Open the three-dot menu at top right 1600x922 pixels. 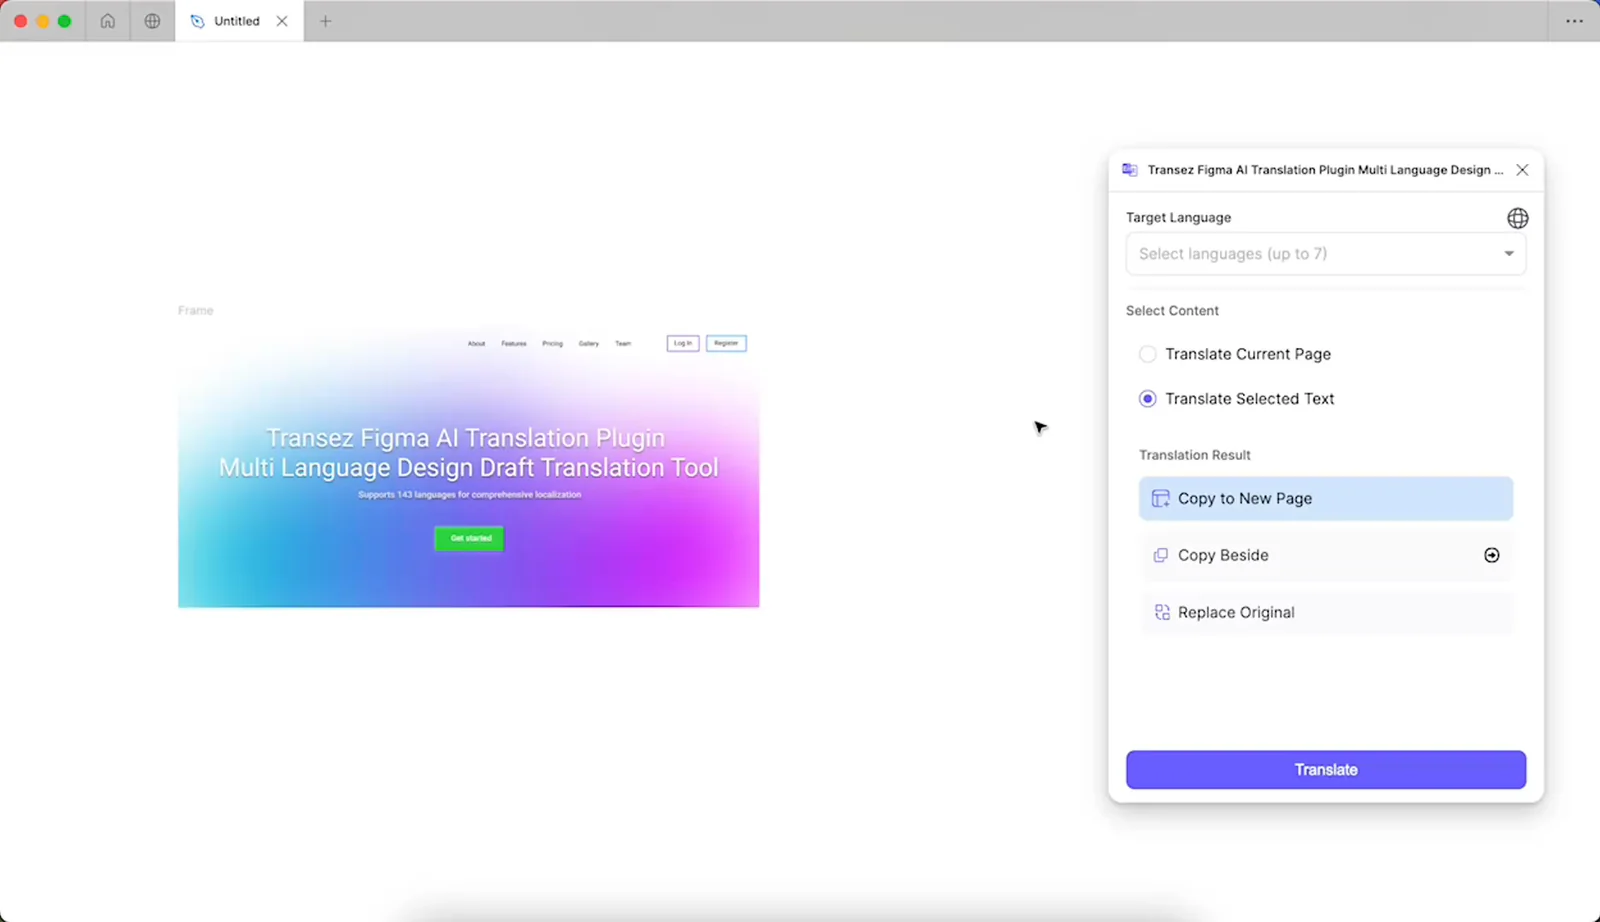[x=1574, y=21]
